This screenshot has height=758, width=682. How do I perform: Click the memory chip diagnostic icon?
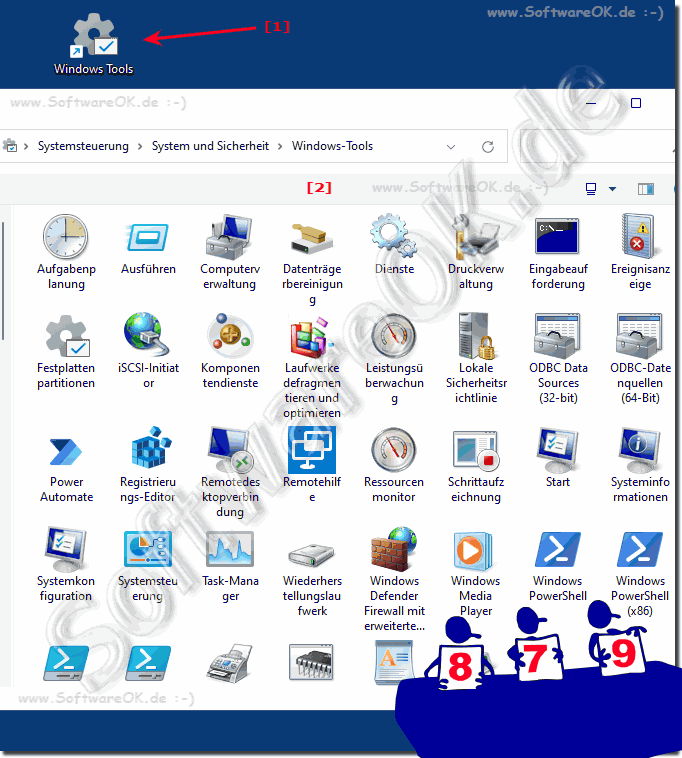click(312, 662)
